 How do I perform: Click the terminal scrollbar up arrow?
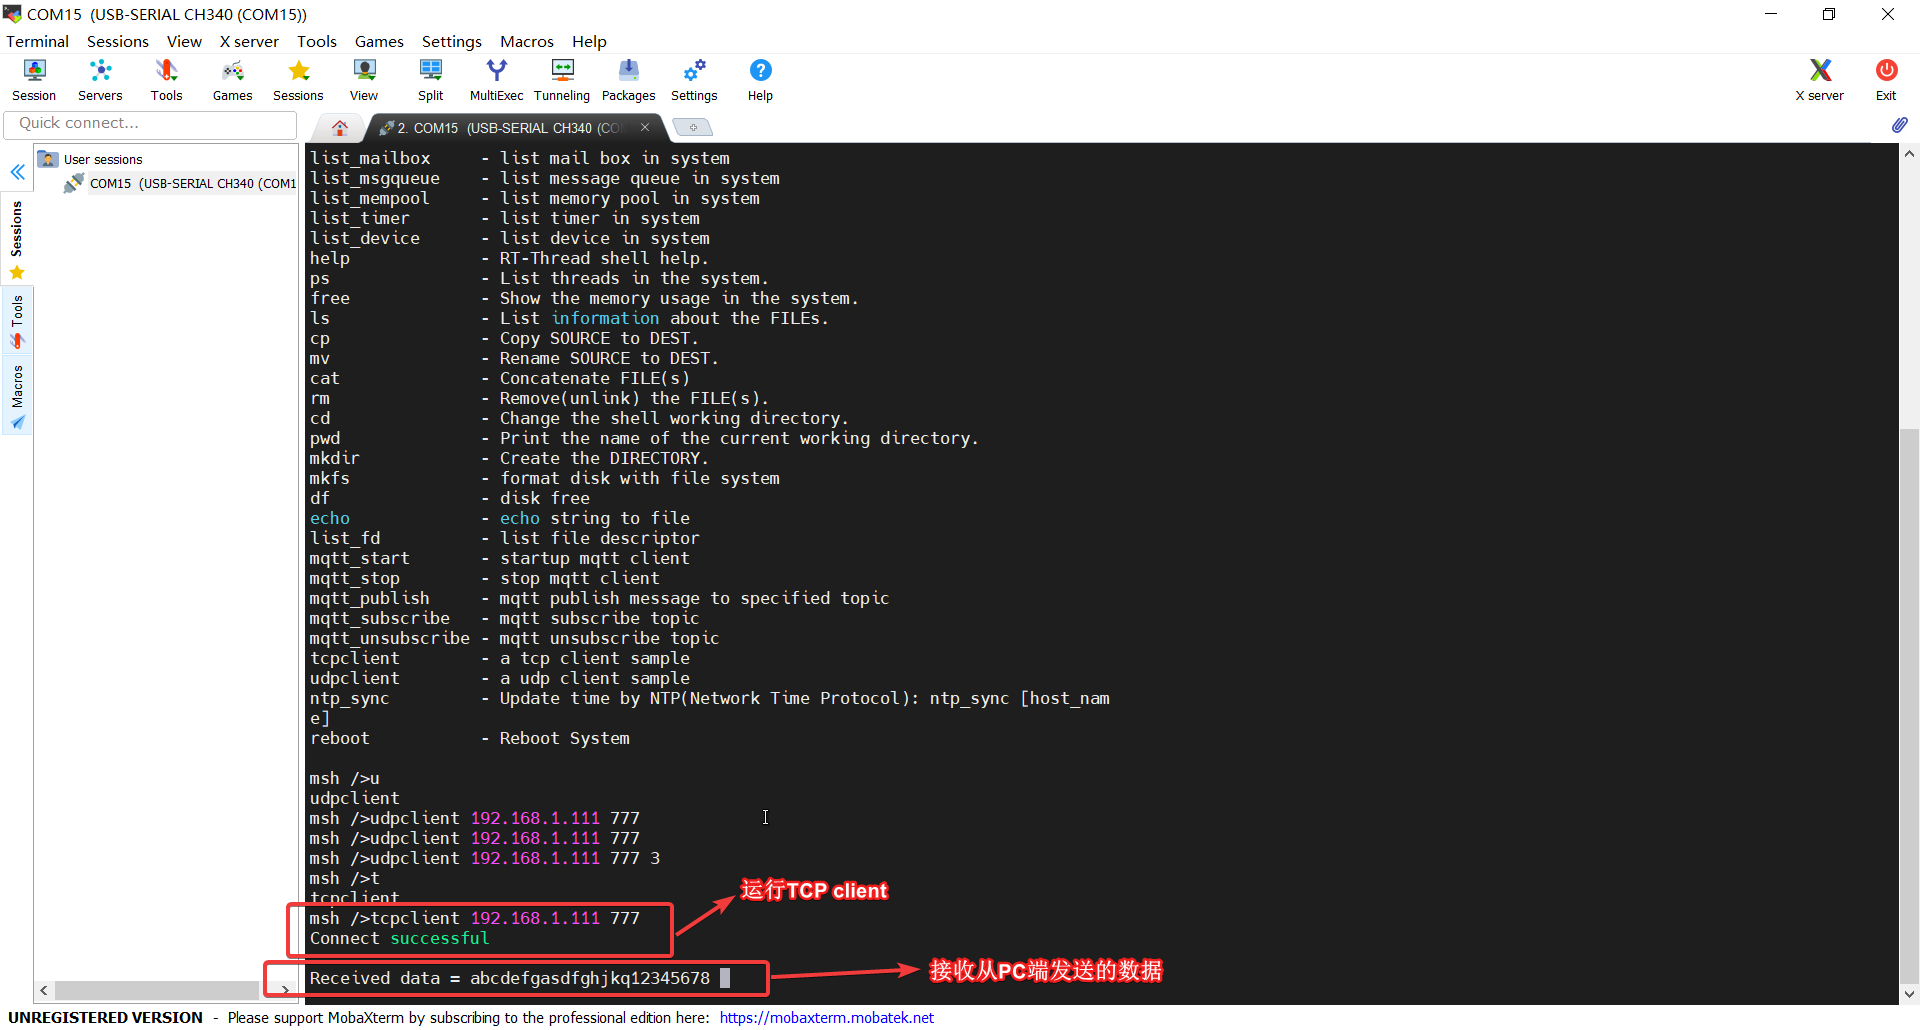(x=1909, y=154)
